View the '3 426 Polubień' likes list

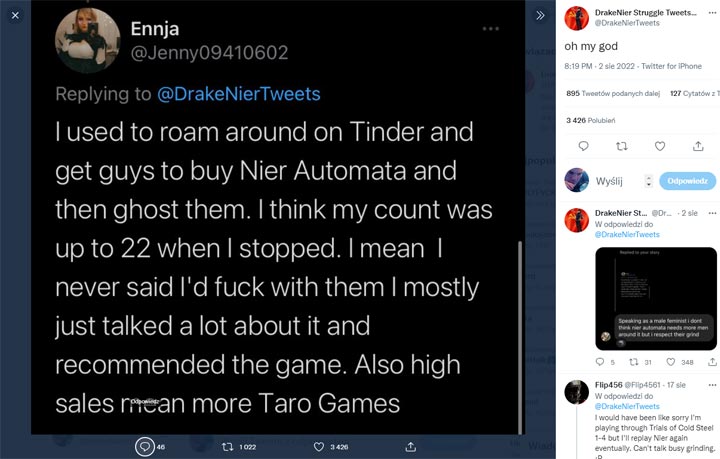tap(589, 120)
